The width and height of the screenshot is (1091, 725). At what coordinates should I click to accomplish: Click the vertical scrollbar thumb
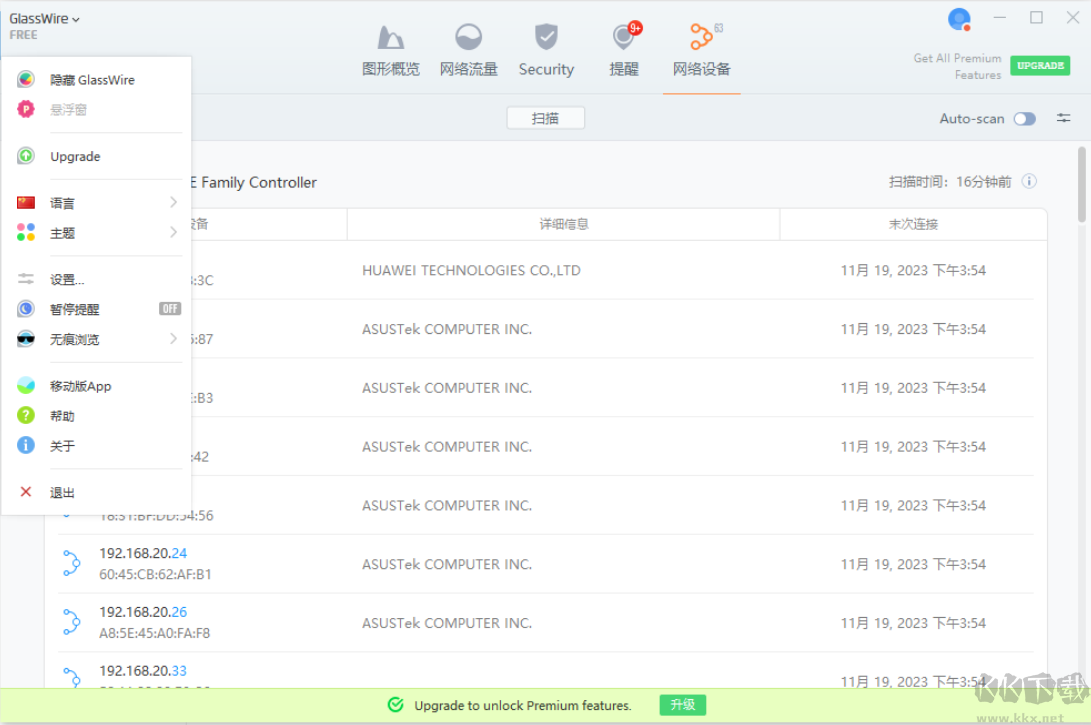1082,184
